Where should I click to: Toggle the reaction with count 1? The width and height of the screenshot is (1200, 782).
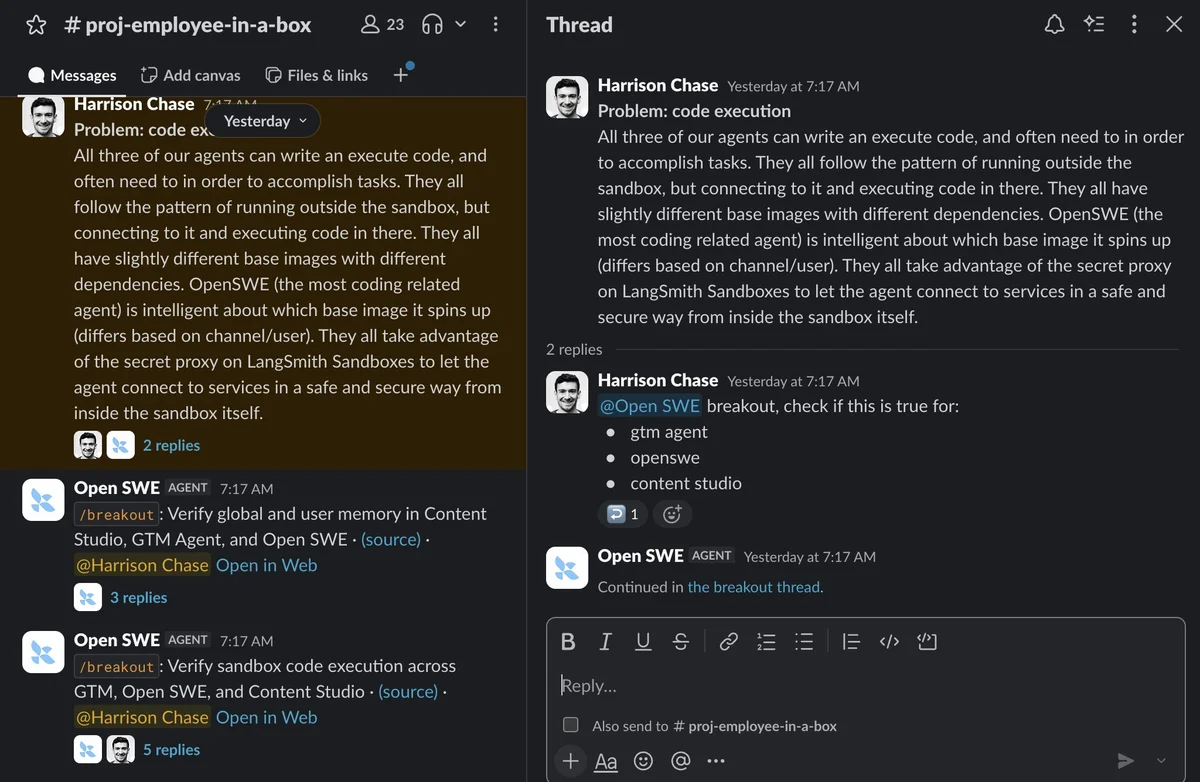pyautogui.click(x=623, y=514)
